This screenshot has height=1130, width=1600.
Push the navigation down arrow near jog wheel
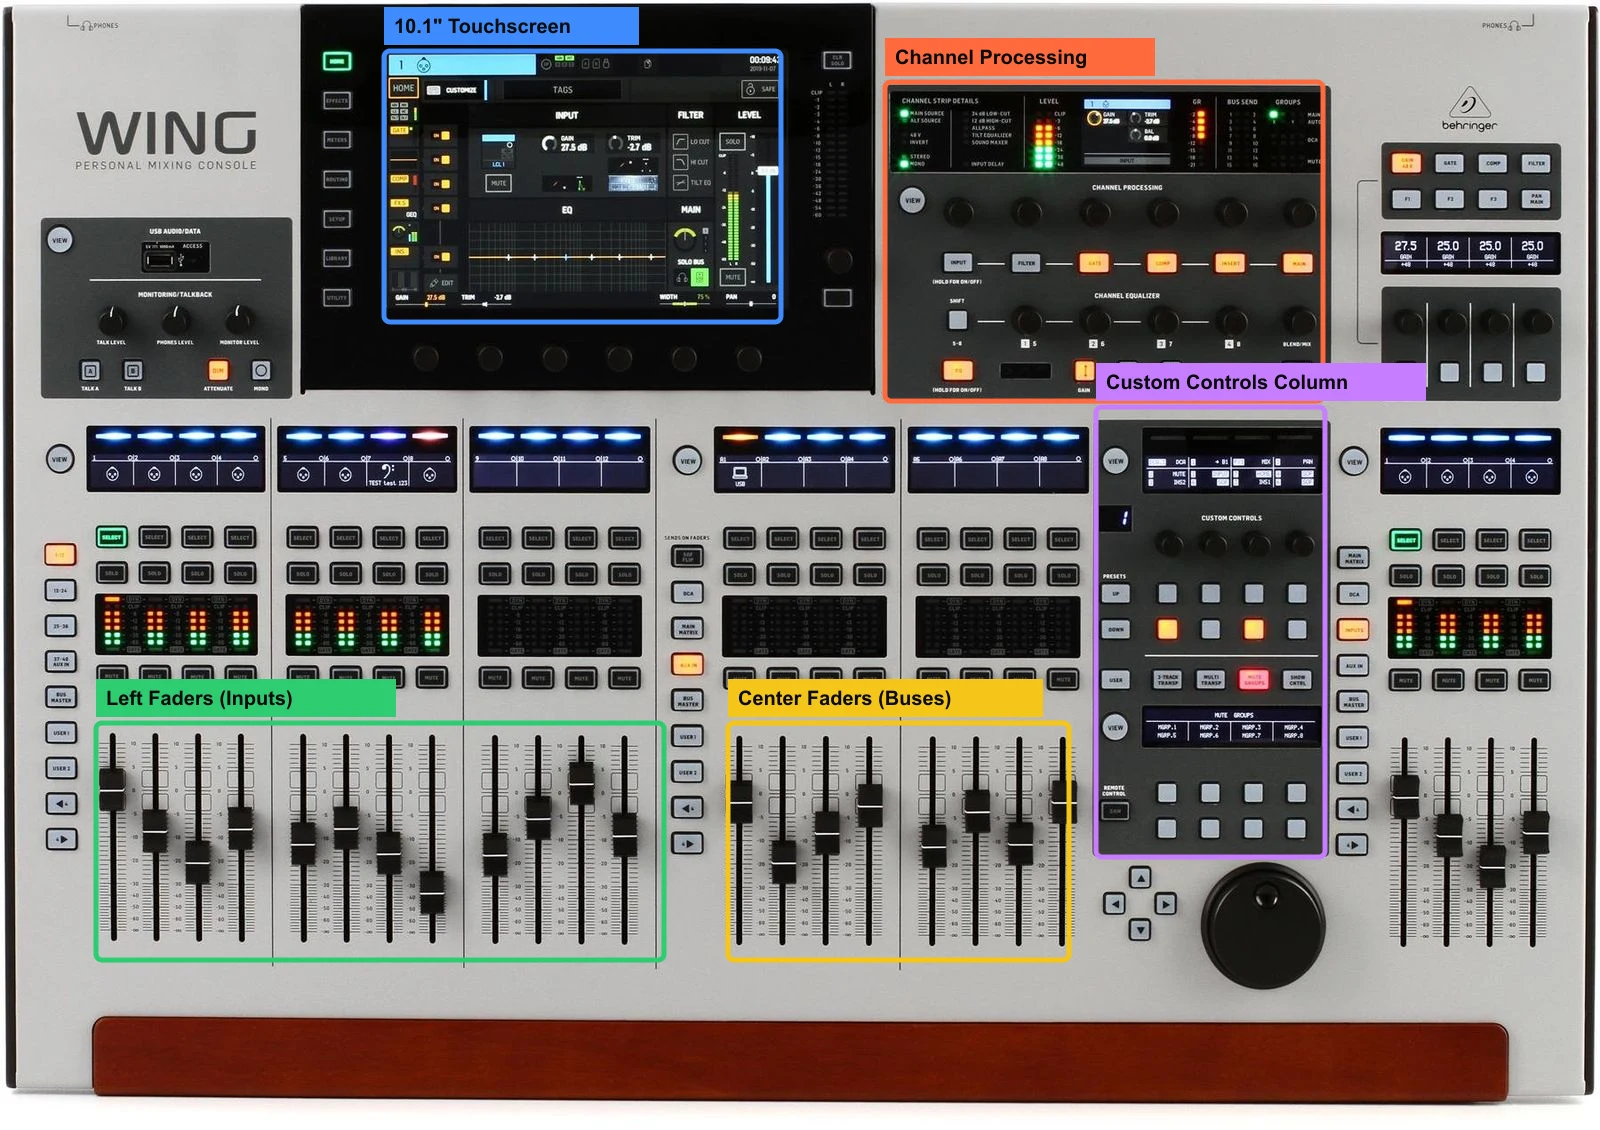pos(1140,930)
